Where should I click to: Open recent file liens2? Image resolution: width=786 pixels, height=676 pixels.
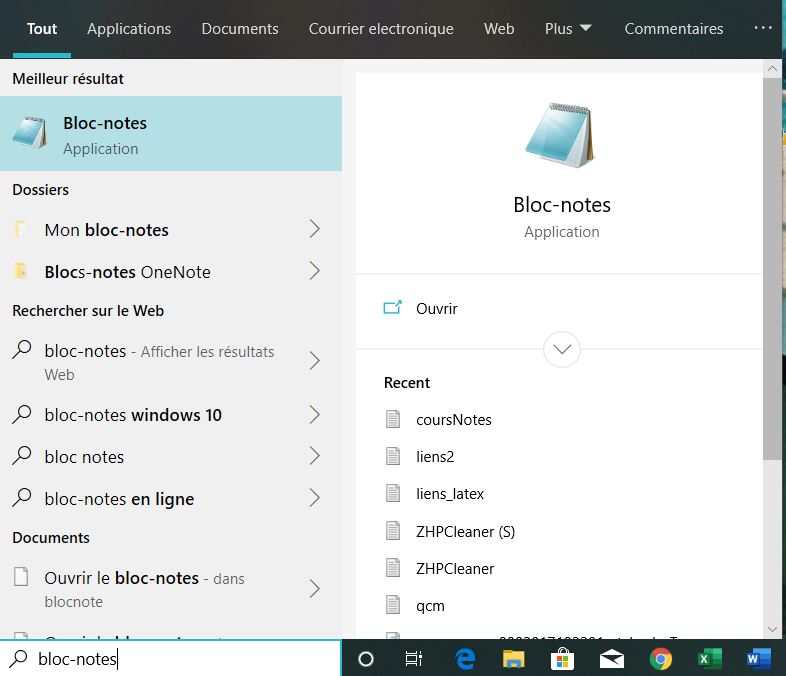click(435, 457)
